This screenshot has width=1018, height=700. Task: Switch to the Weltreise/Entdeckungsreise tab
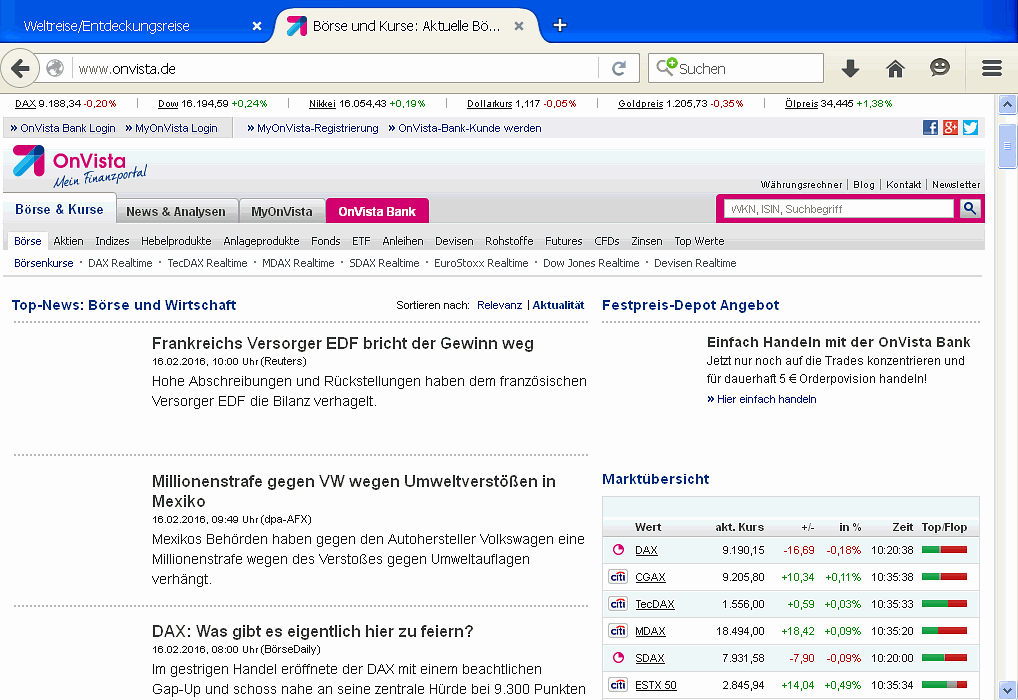point(106,26)
